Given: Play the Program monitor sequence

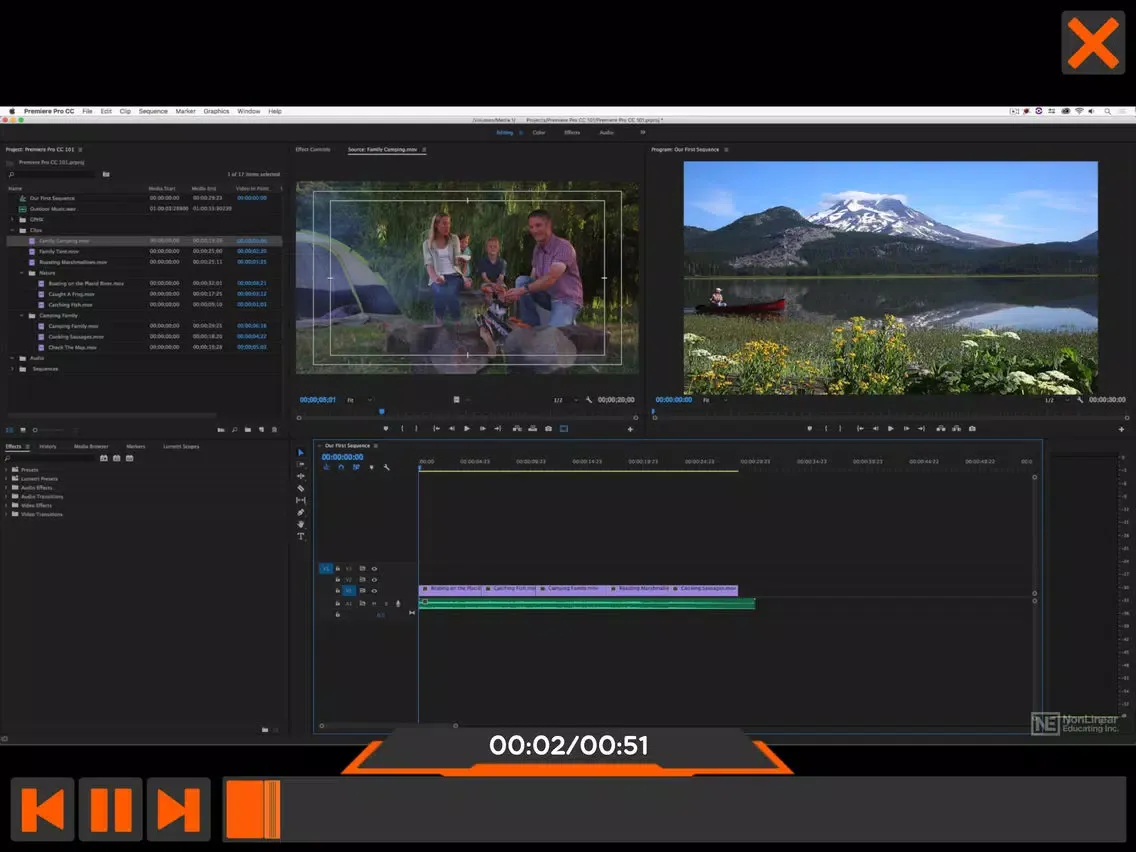Looking at the screenshot, I should click(x=890, y=428).
